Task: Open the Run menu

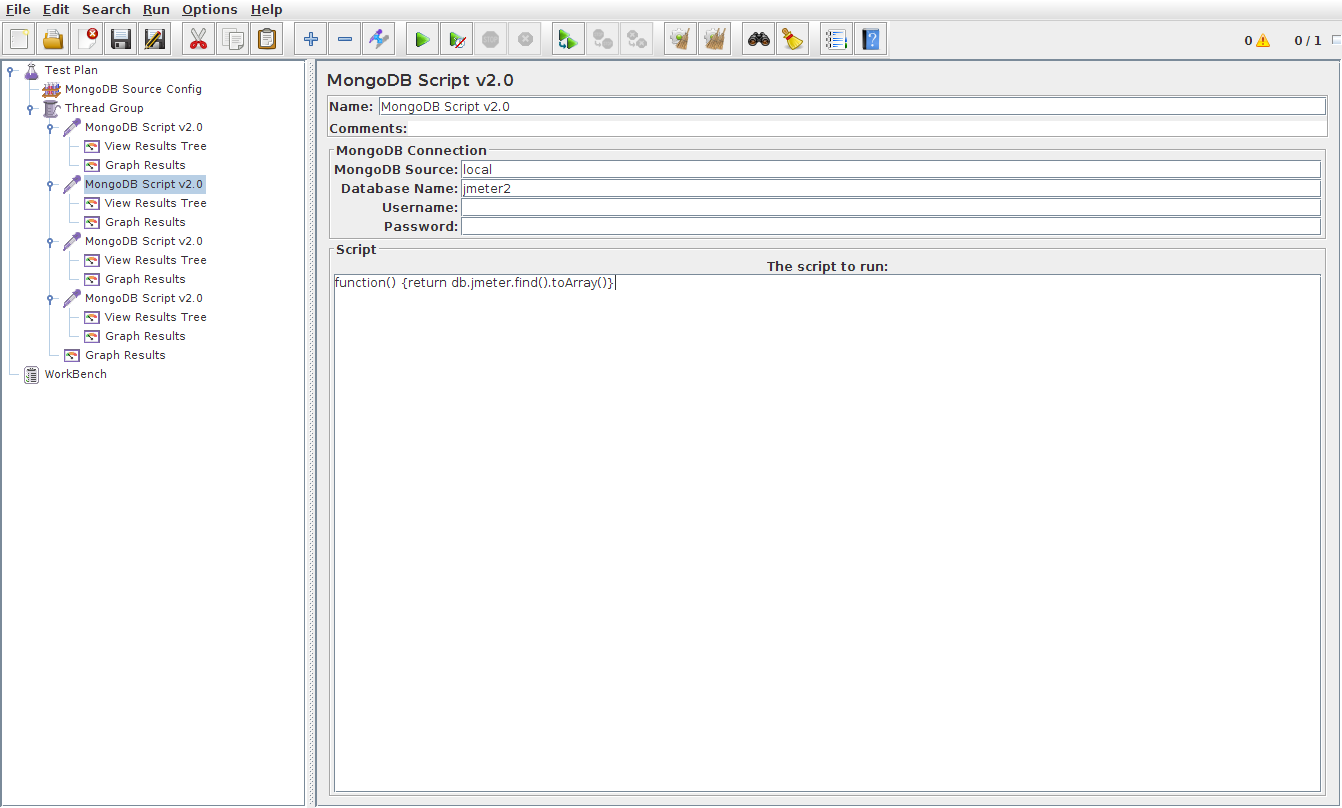Action: (x=156, y=9)
